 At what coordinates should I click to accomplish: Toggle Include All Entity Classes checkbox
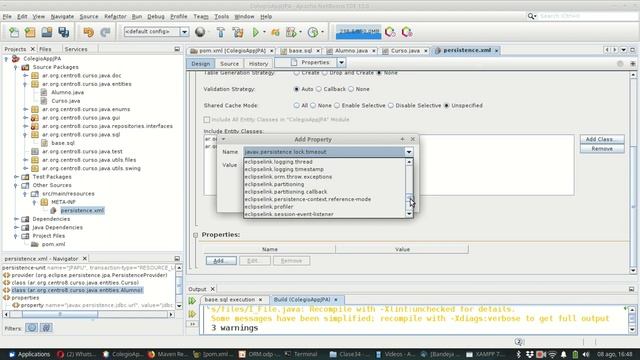click(207, 120)
